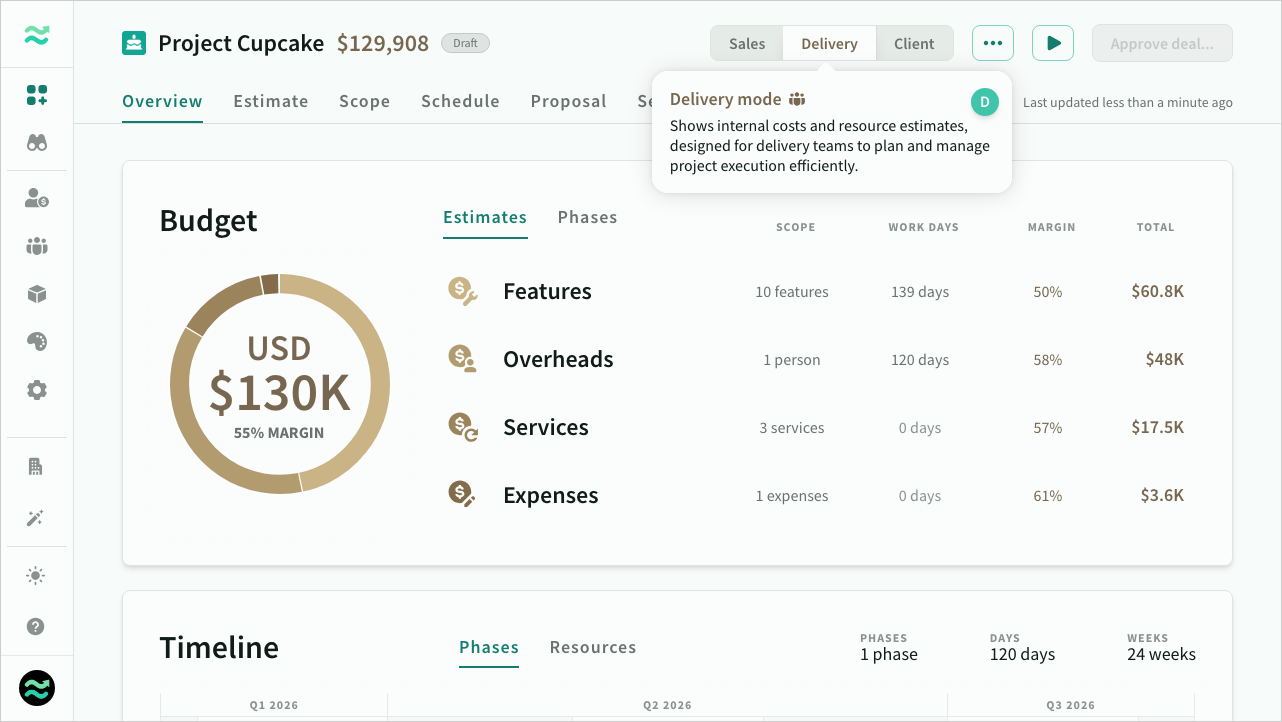
Task: Toggle theme with the brightness icon
Action: [36, 575]
